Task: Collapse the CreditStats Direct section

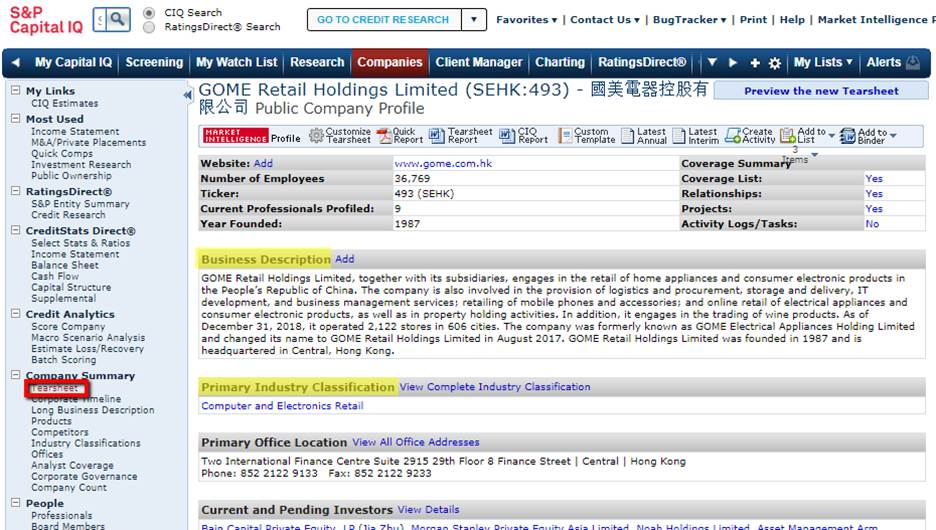Action: (x=16, y=230)
